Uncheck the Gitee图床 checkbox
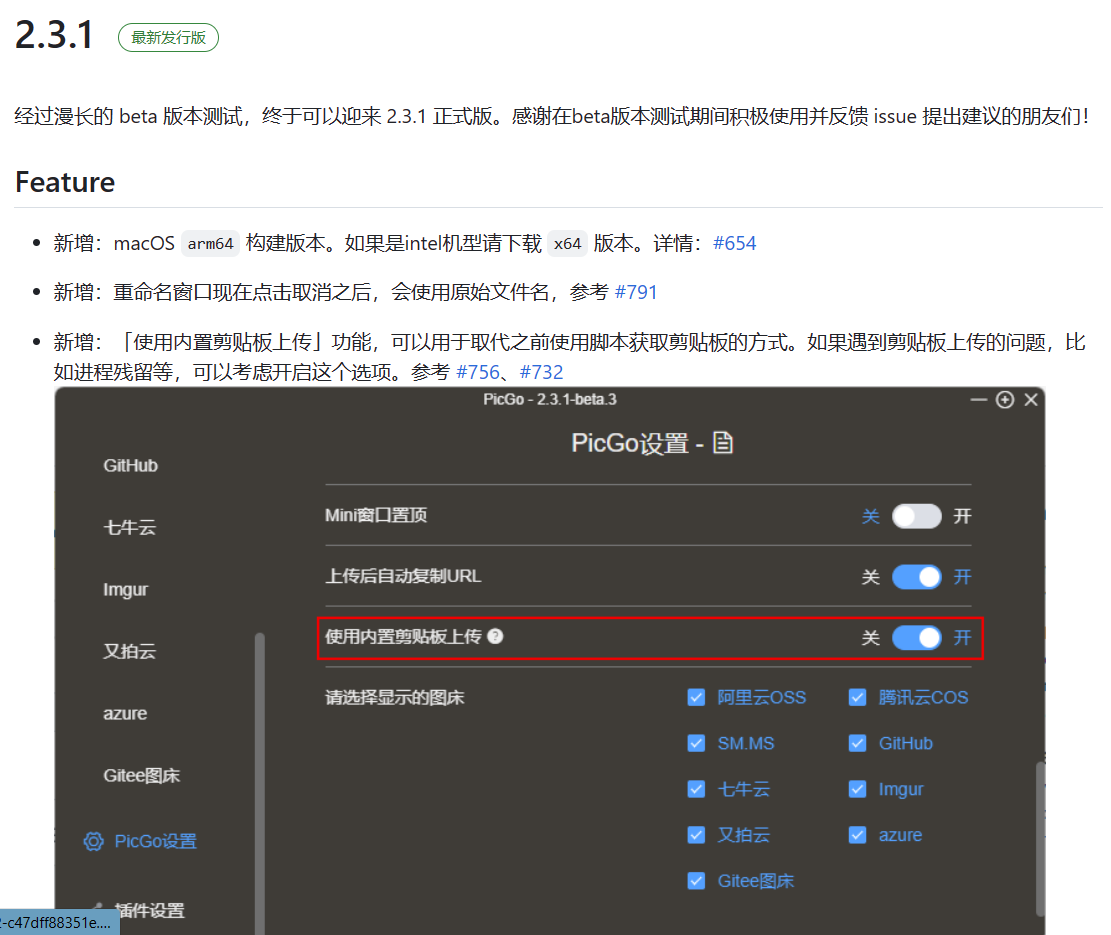This screenshot has width=1111, height=935. 696,880
